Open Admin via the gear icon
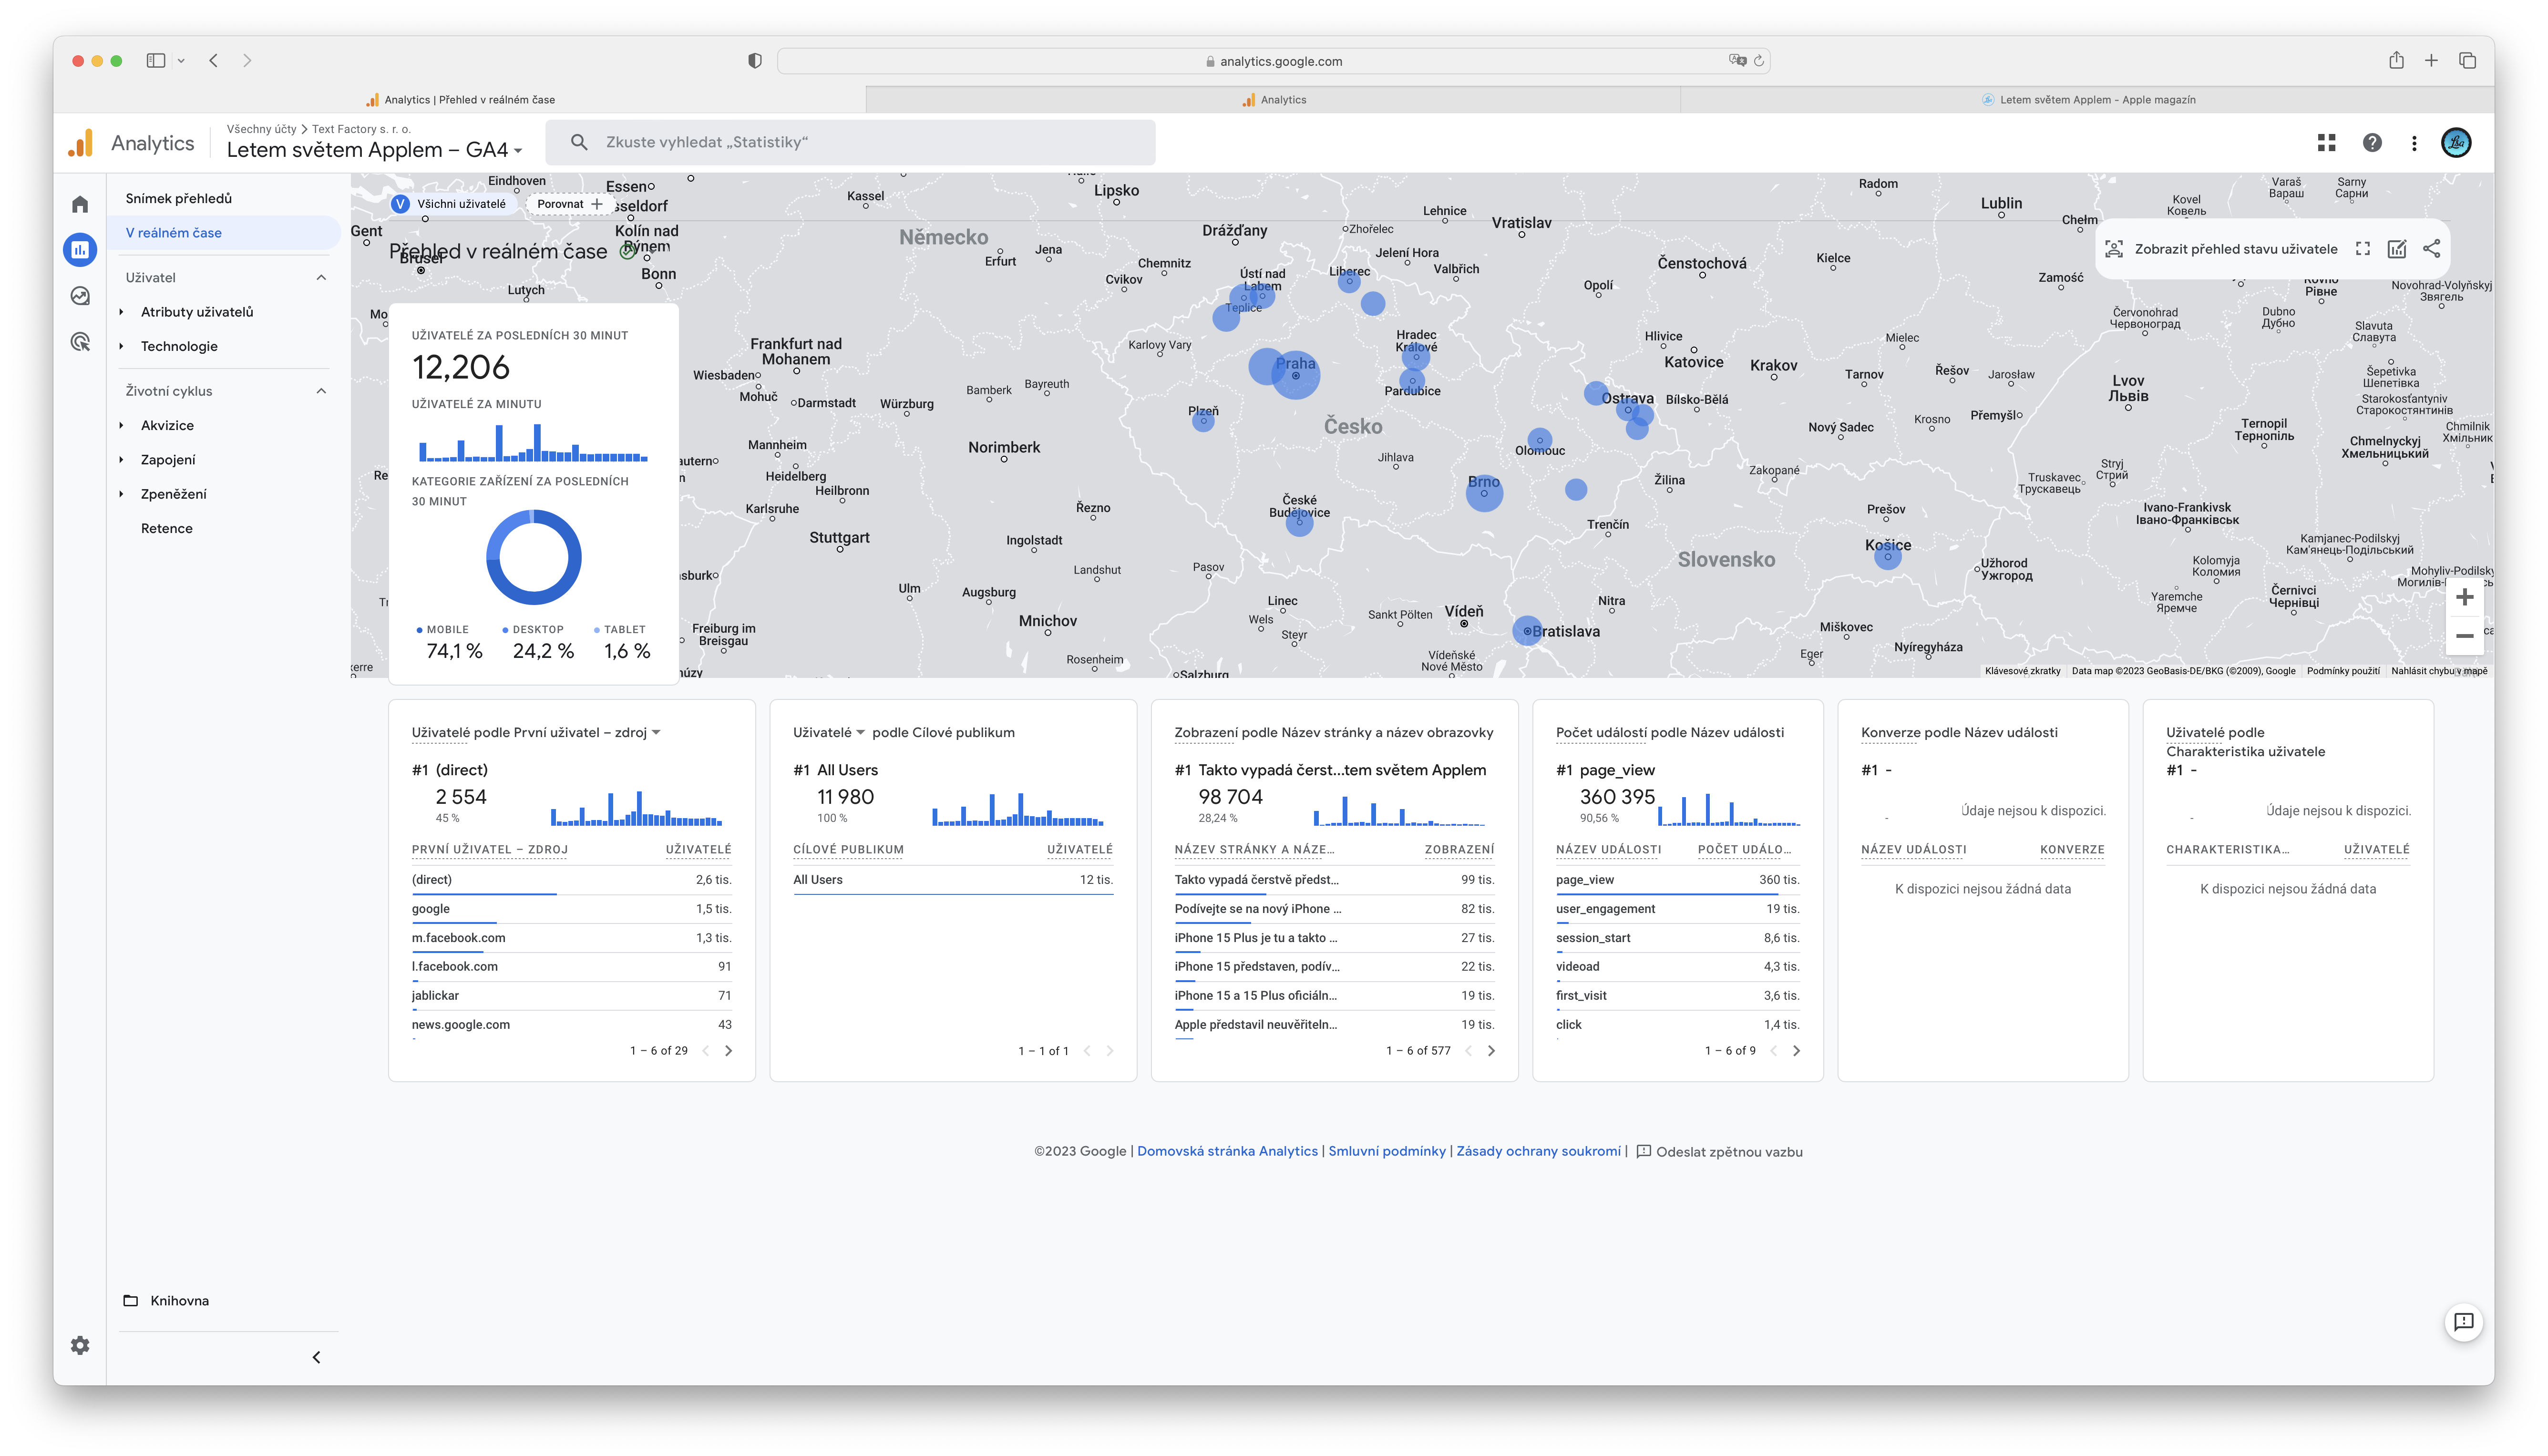 point(80,1345)
